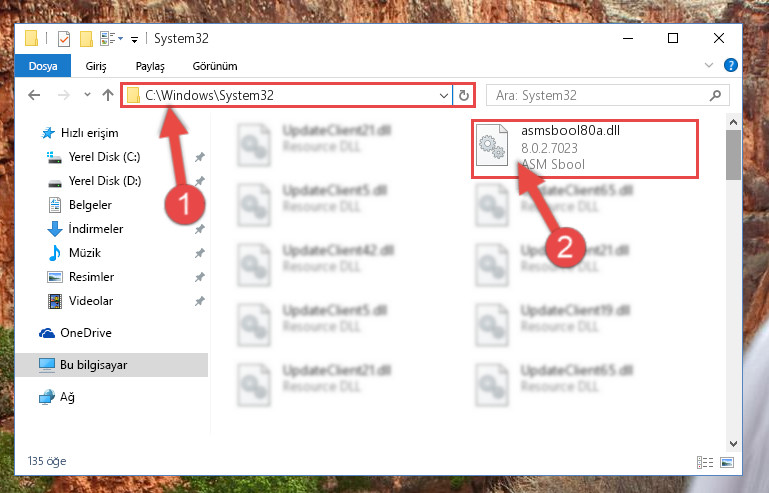769x493 pixels.
Task: Click the up one level arrow
Action: (108, 95)
